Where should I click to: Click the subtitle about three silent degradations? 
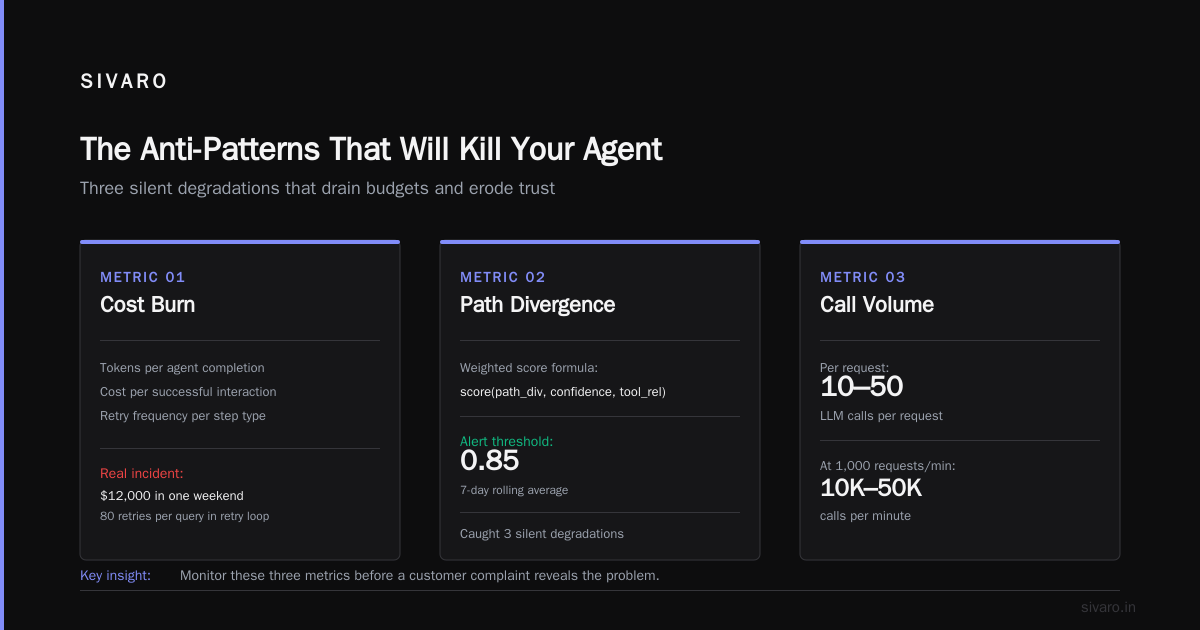317,188
